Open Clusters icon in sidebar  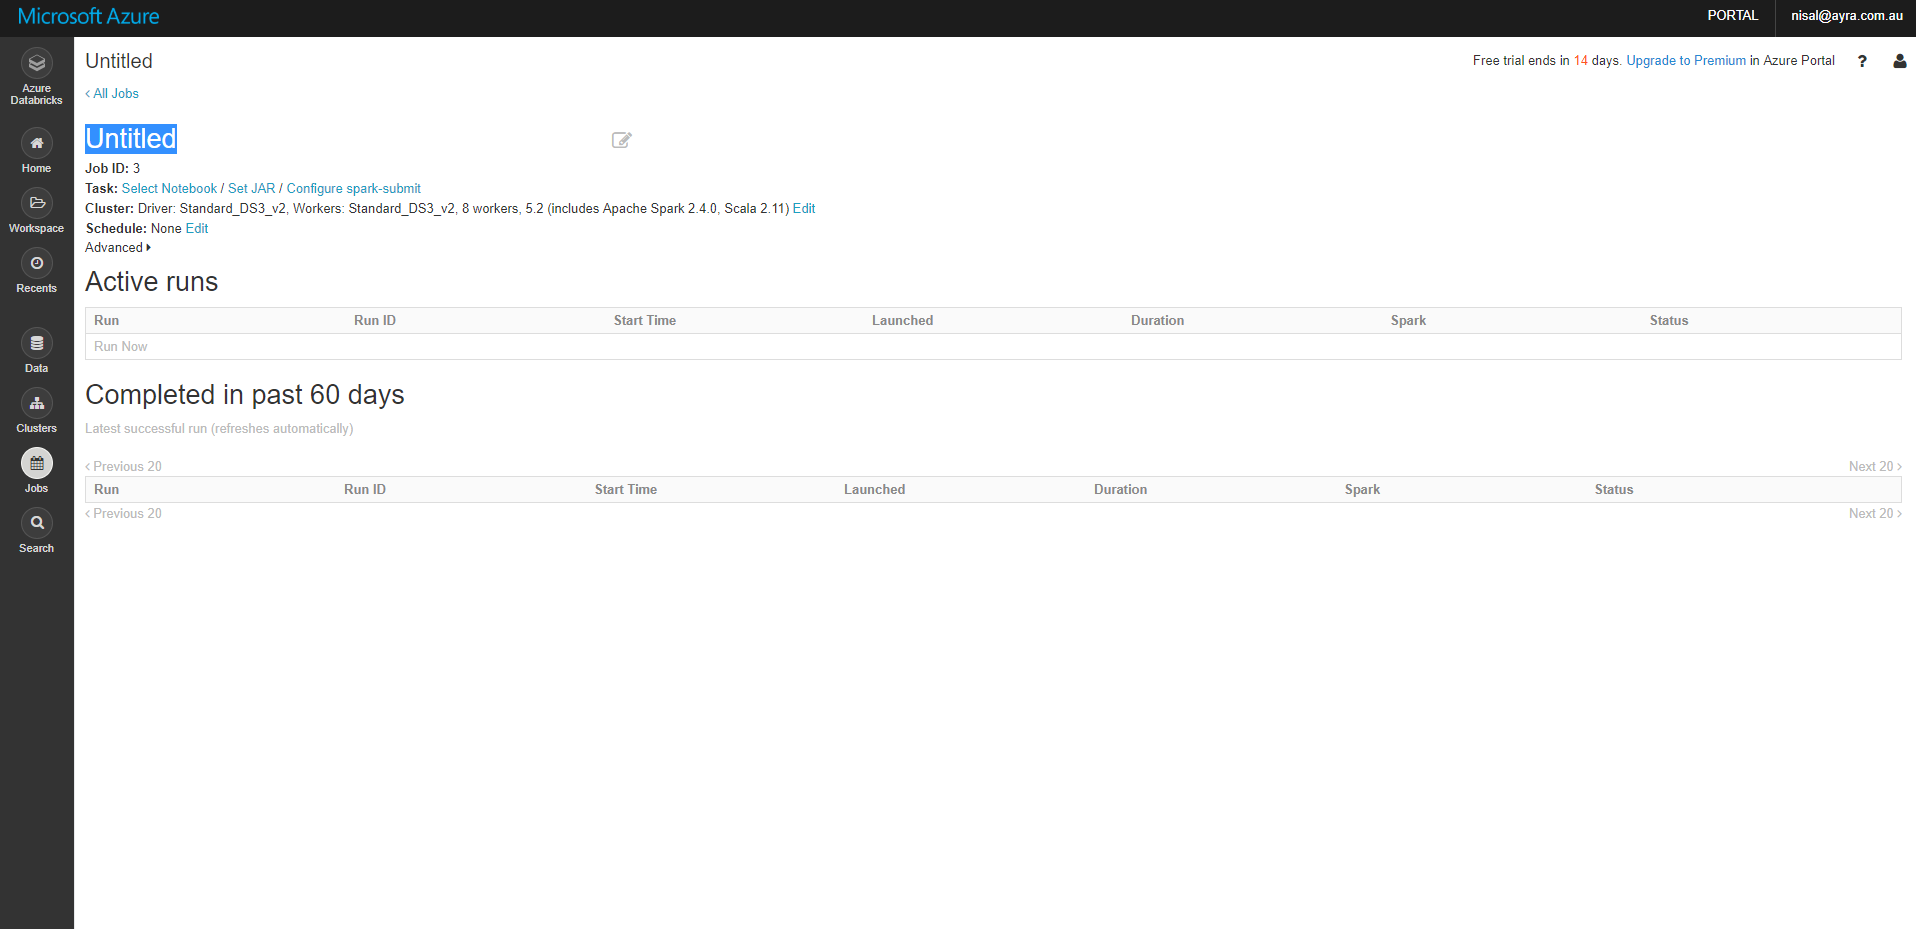pyautogui.click(x=37, y=403)
